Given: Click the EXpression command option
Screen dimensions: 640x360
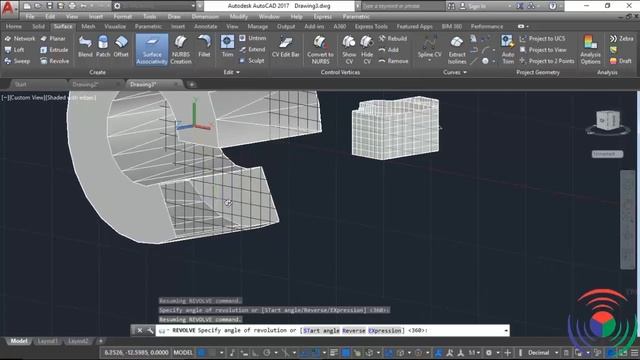Looking at the screenshot, I should (x=384, y=330).
